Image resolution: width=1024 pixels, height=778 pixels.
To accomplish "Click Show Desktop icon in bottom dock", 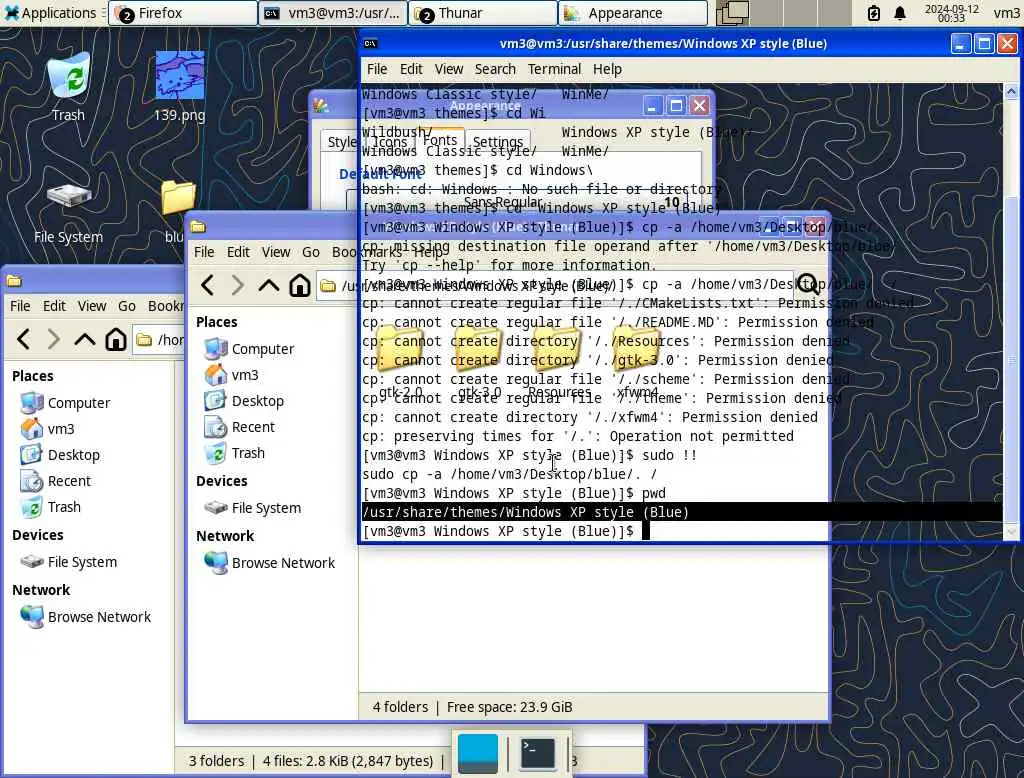I will pos(478,753).
